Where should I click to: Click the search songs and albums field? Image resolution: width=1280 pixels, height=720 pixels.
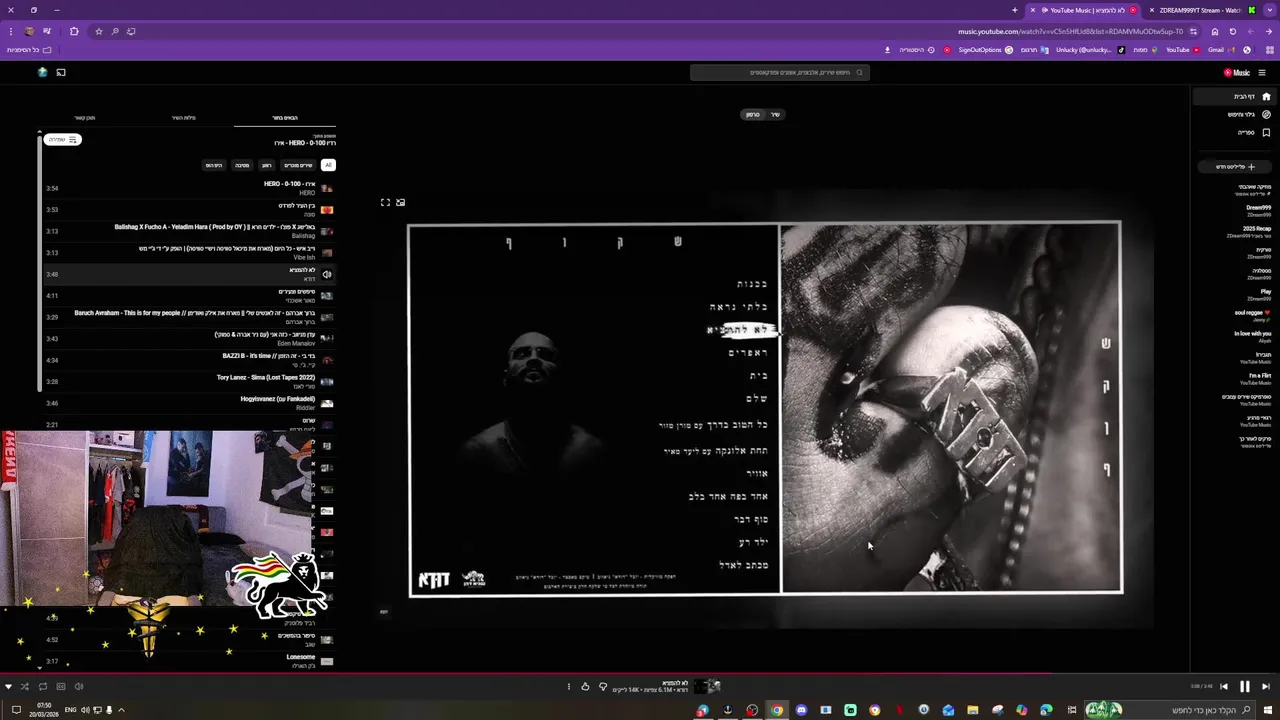point(780,72)
